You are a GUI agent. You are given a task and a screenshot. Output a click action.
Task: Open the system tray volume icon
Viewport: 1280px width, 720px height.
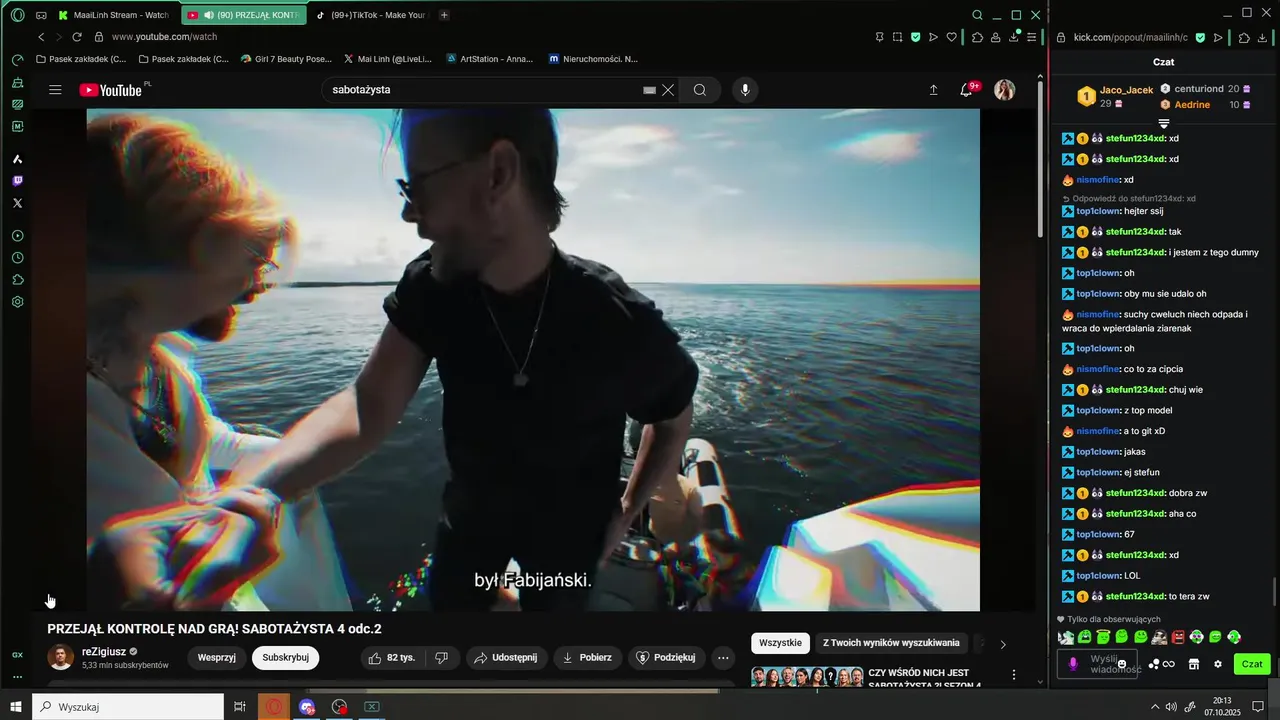coord(1172,707)
